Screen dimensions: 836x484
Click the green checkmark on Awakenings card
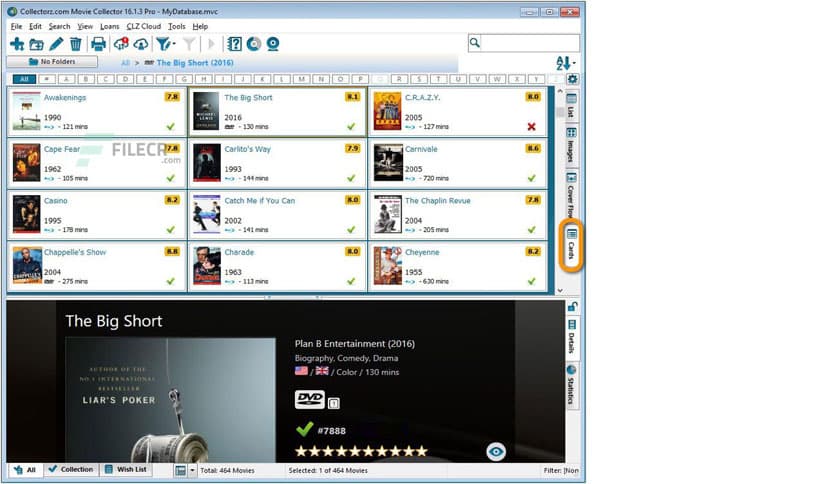171,127
